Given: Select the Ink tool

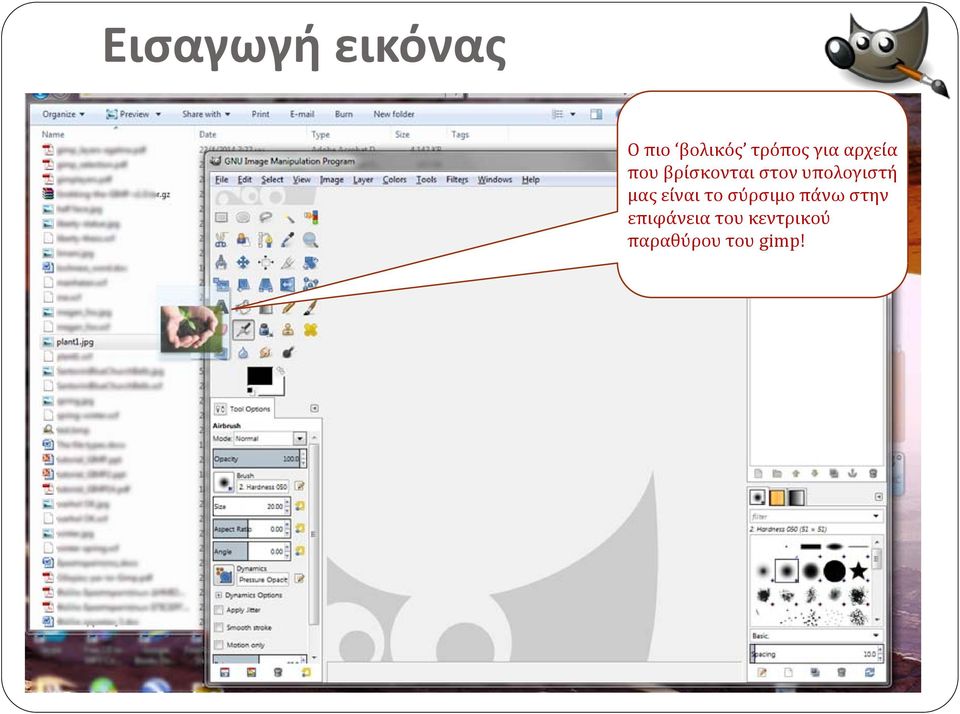Looking at the screenshot, I should 266,330.
